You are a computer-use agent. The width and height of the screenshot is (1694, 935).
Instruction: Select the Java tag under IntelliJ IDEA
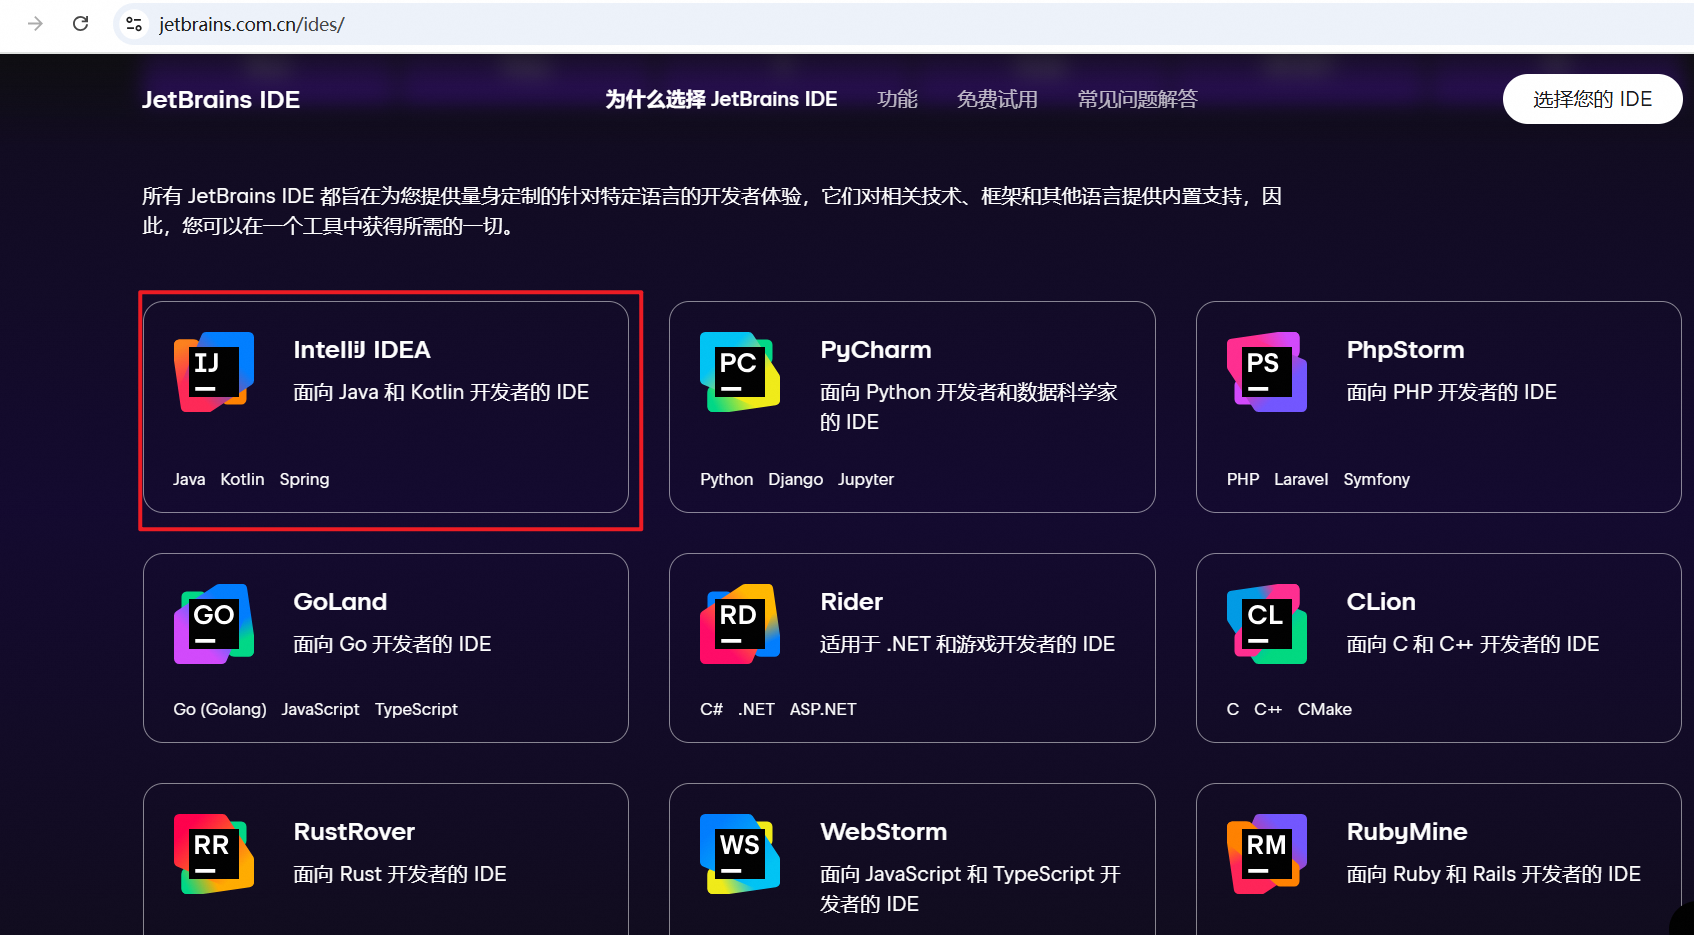[x=189, y=479]
